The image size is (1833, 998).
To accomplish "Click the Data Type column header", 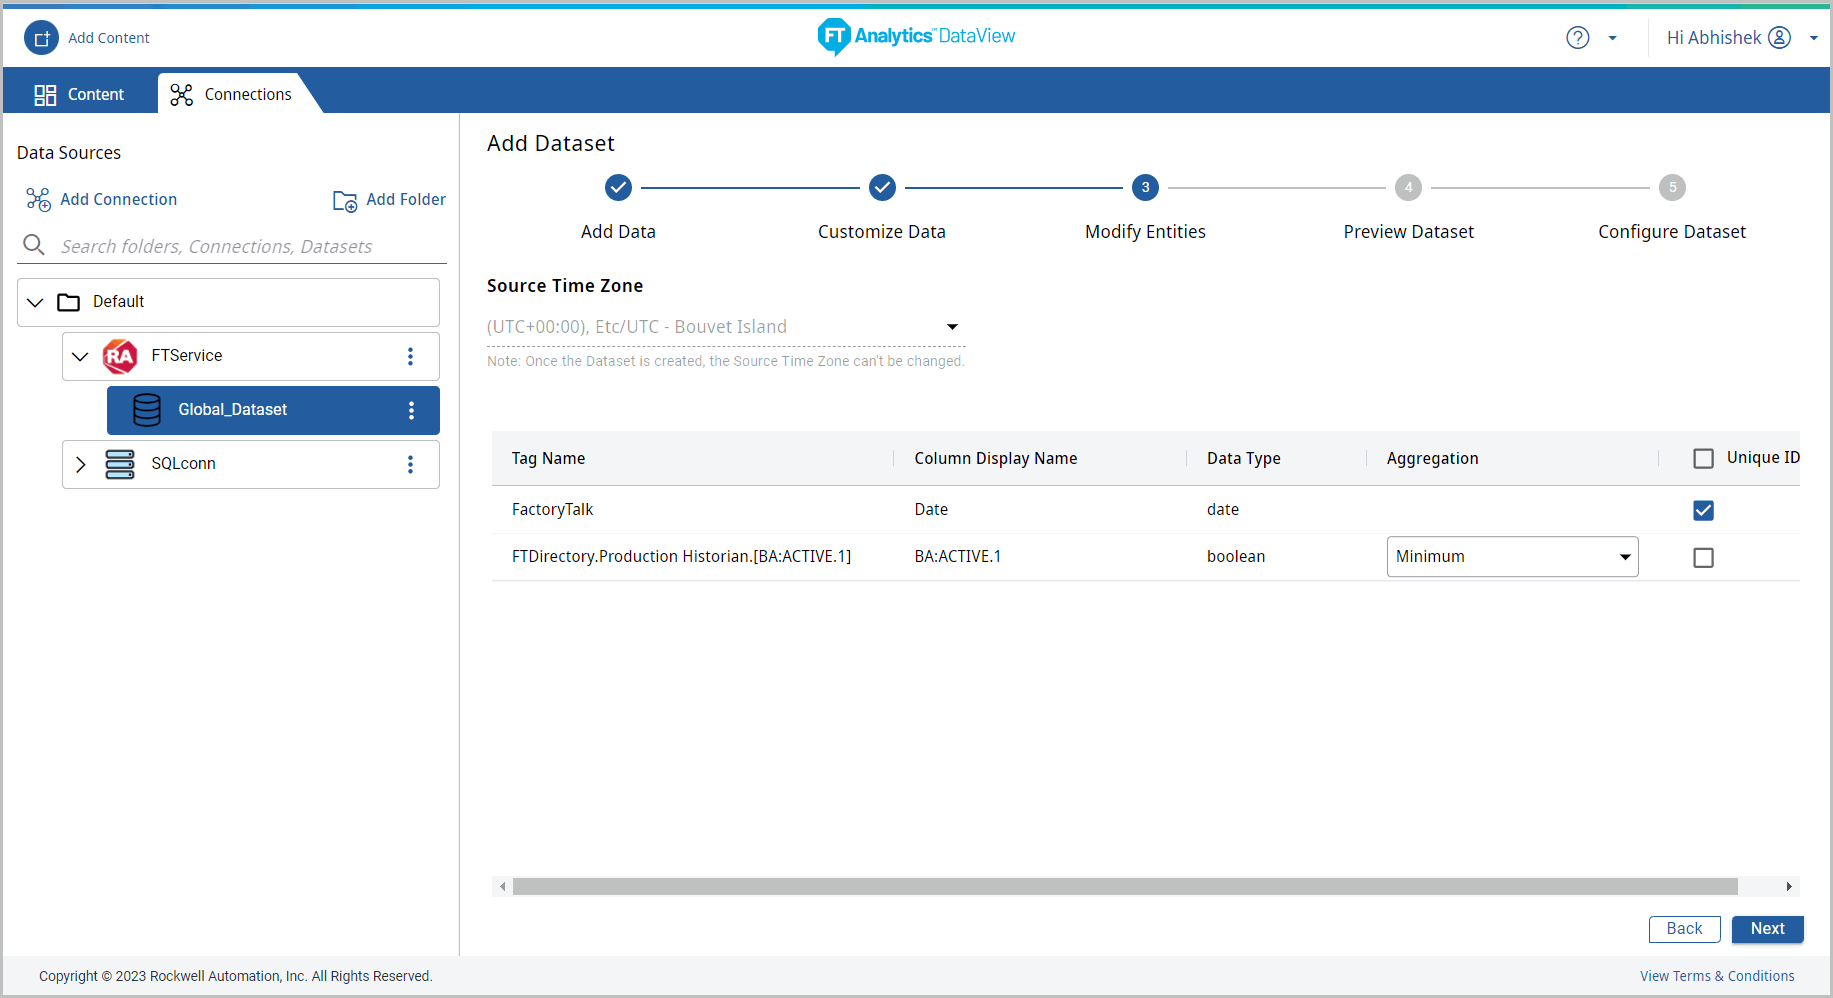I will tap(1243, 459).
